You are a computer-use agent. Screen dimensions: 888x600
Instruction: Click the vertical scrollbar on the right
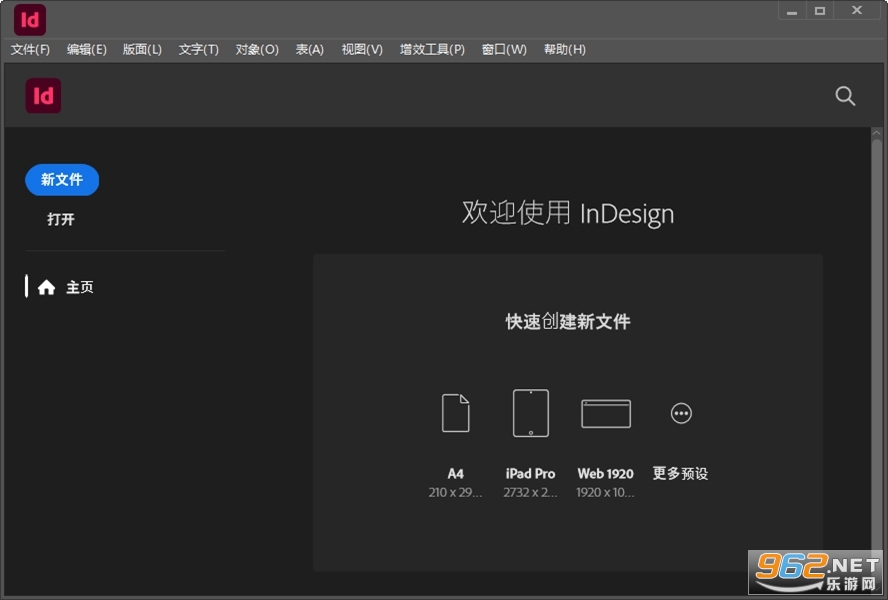pyautogui.click(x=877, y=346)
